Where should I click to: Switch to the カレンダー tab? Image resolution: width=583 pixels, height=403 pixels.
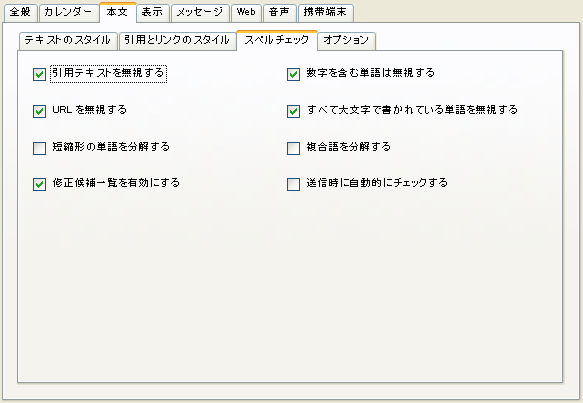pos(68,13)
